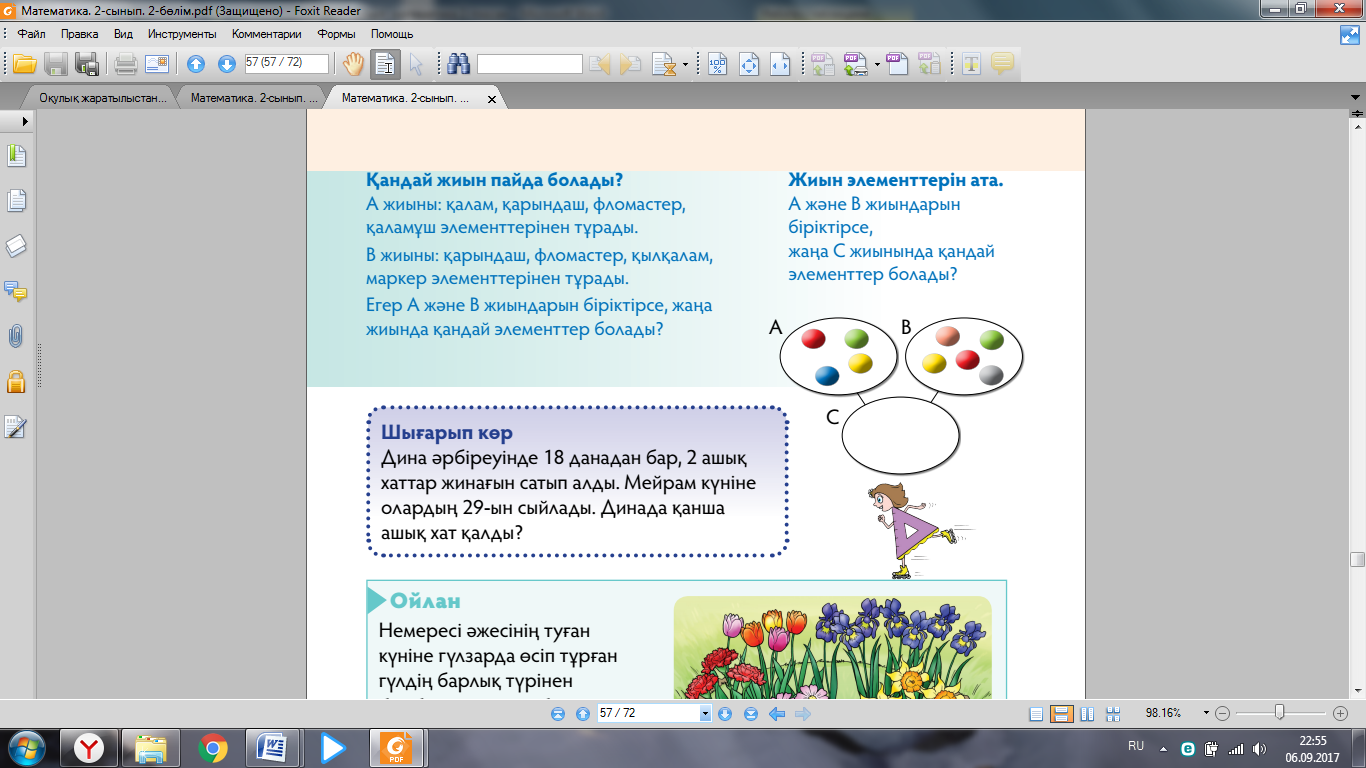Select Single Page view mode
This screenshot has height=768, width=1366.
[1036, 714]
